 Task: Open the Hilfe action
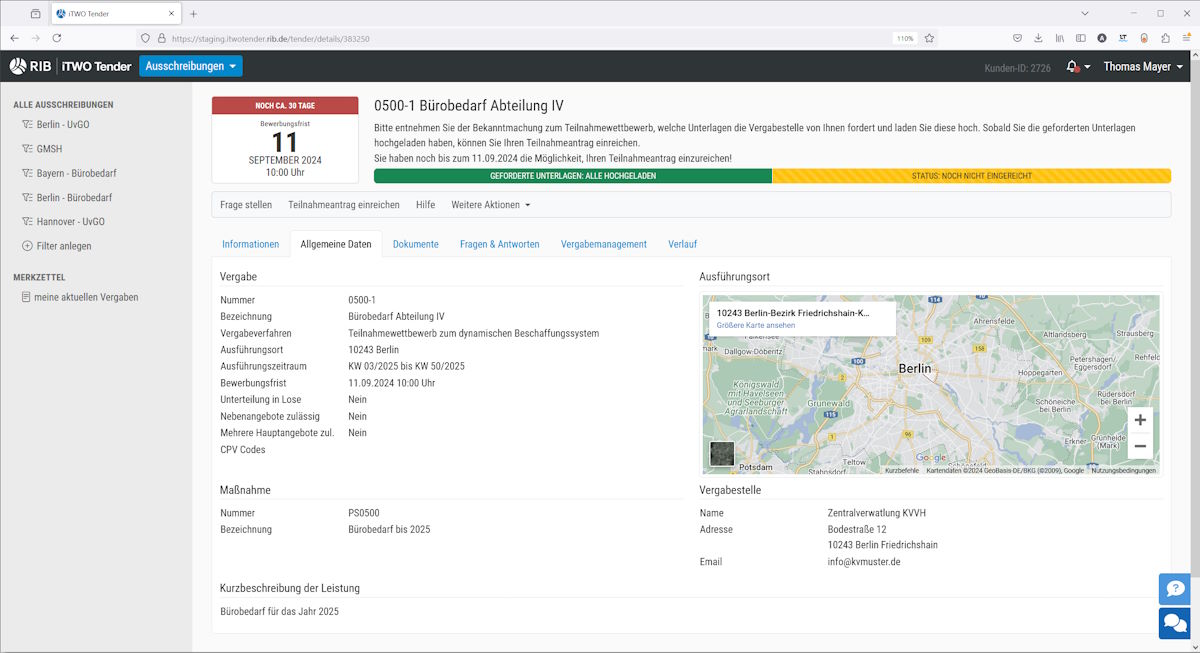[x=425, y=205]
